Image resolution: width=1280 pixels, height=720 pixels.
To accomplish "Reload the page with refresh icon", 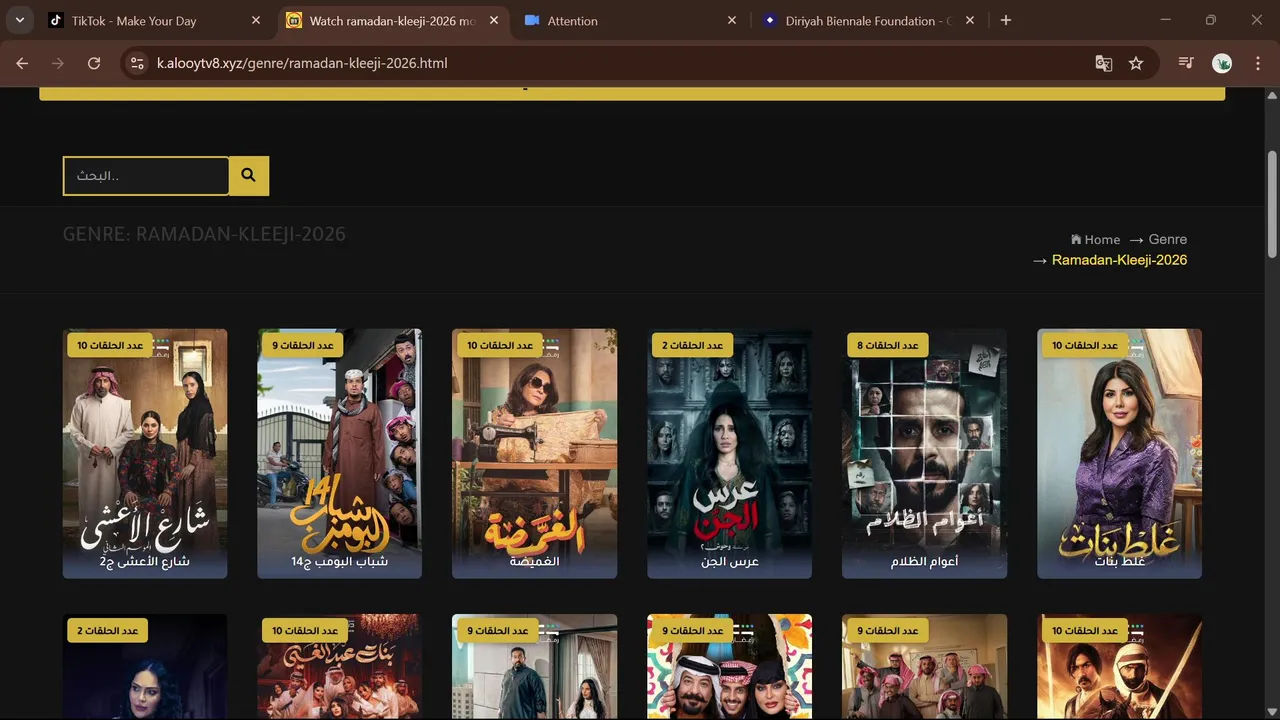I will click(x=94, y=63).
